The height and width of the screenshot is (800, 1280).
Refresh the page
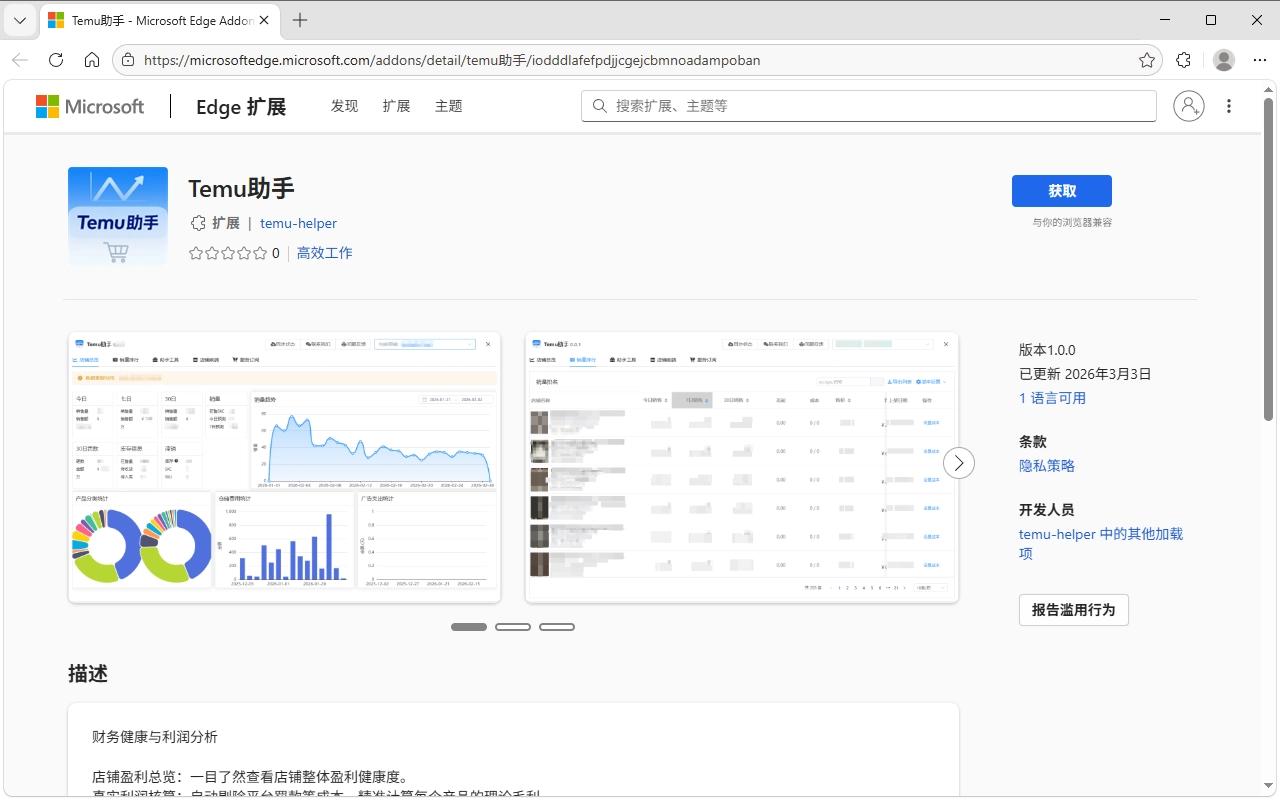(56, 60)
